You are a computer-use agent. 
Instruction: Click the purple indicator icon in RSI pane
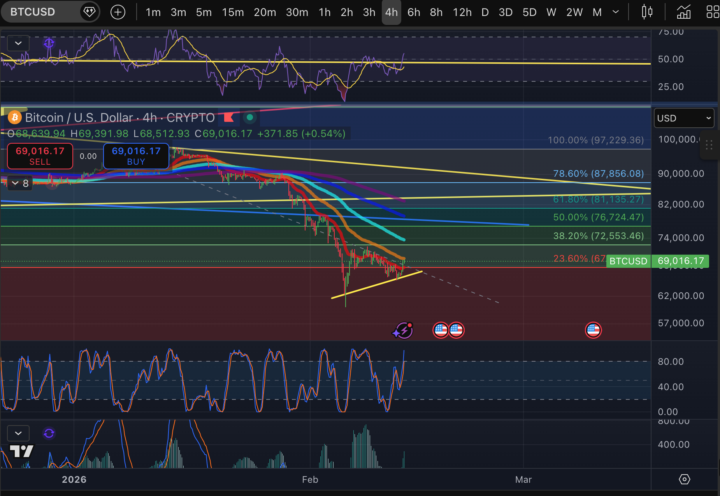(49, 43)
